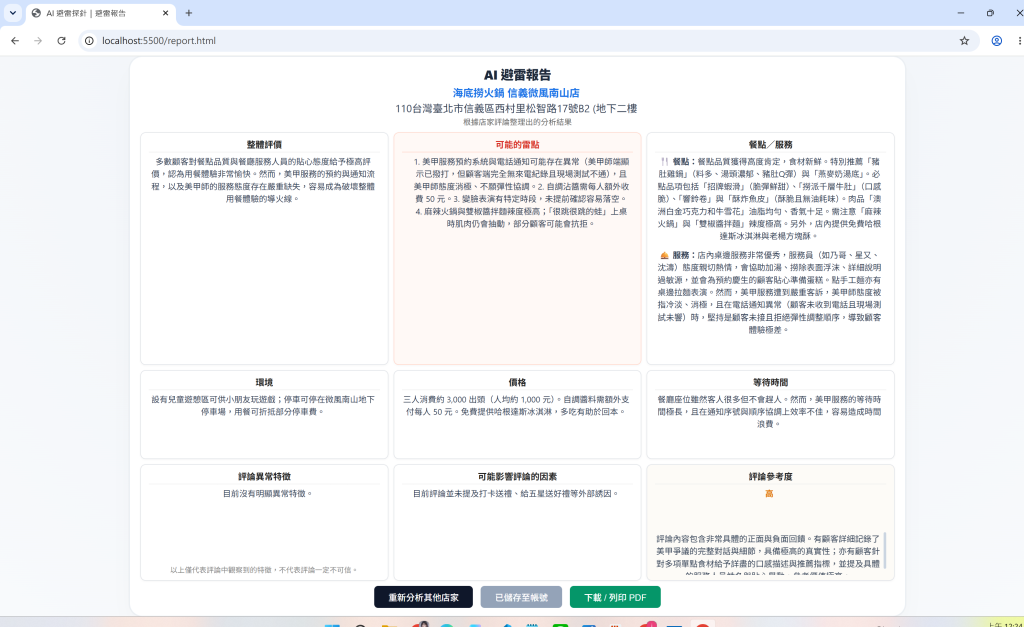
Task: Click the 等待時間 card heading
Action: 771,382
